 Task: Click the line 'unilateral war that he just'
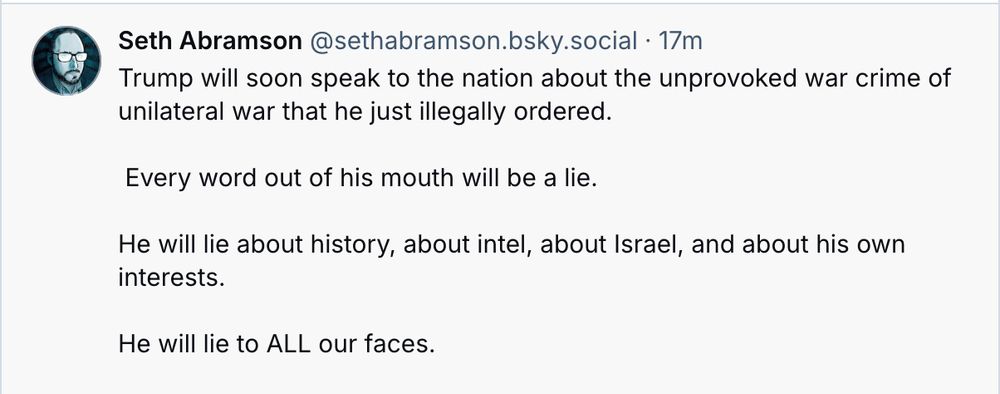(x=364, y=112)
